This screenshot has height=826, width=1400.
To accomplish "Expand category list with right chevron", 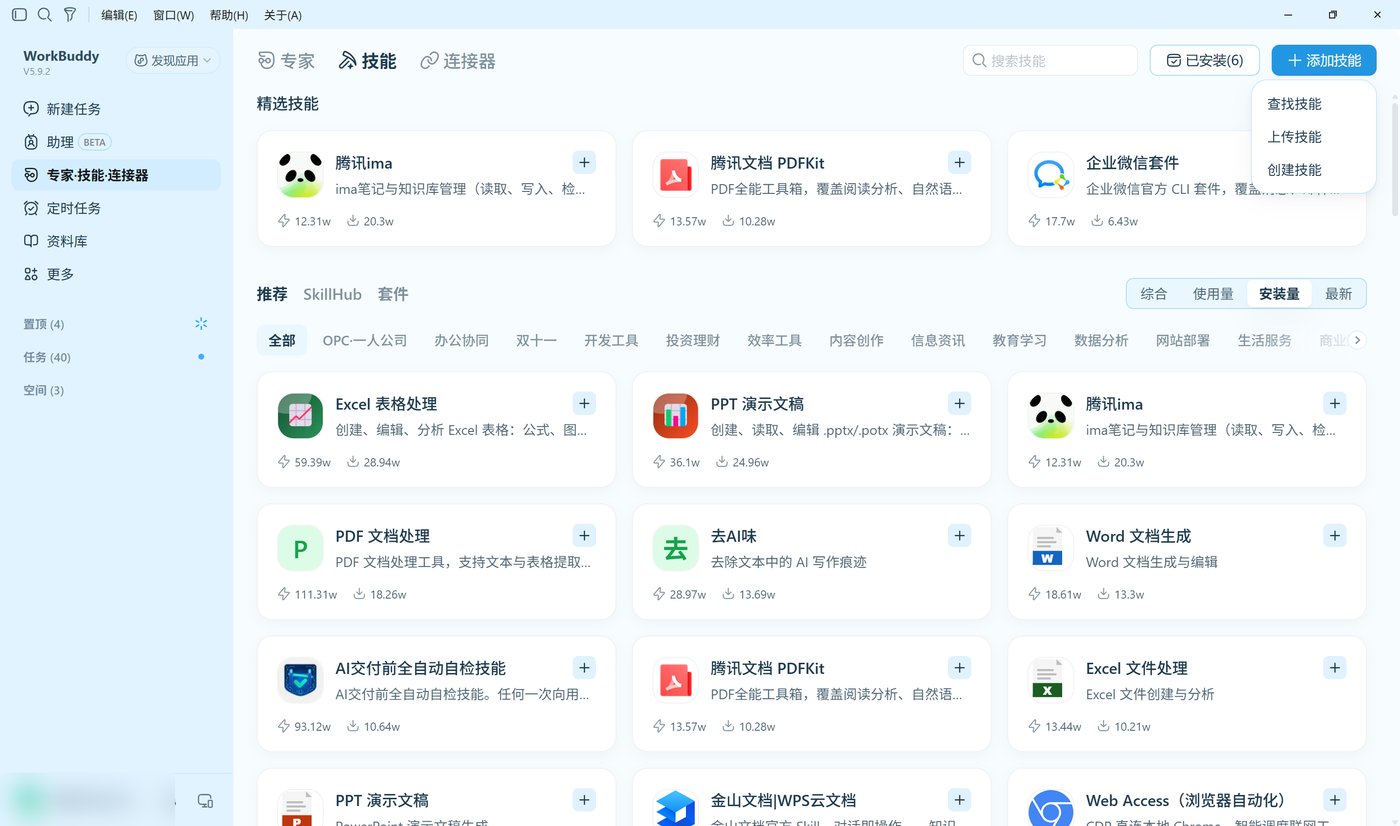I will pos(1357,340).
